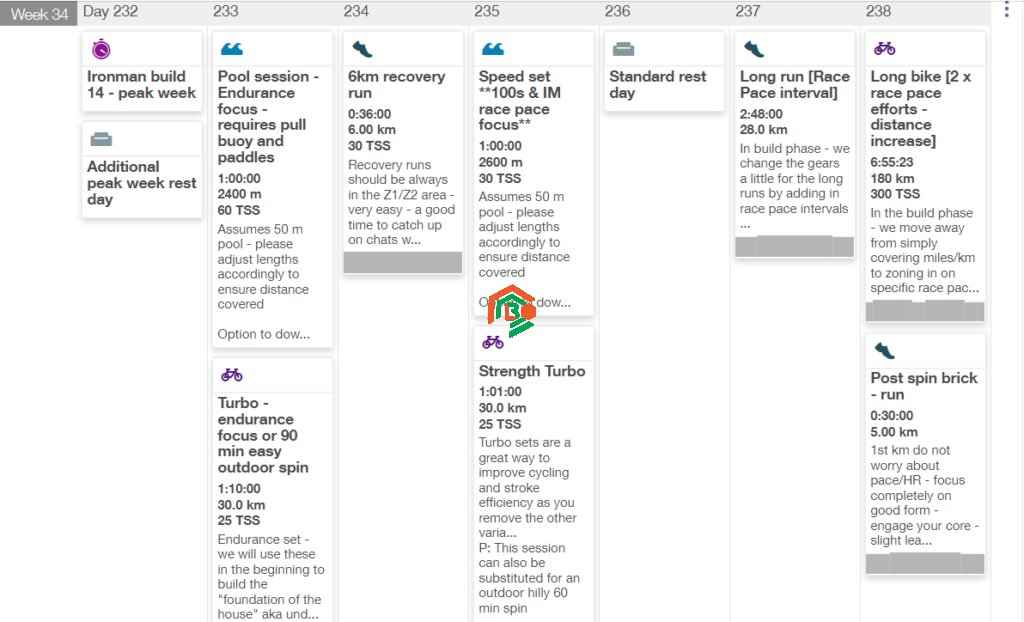
Task: Click the couch icon on Additional peak week rest day
Action: [x=101, y=140]
